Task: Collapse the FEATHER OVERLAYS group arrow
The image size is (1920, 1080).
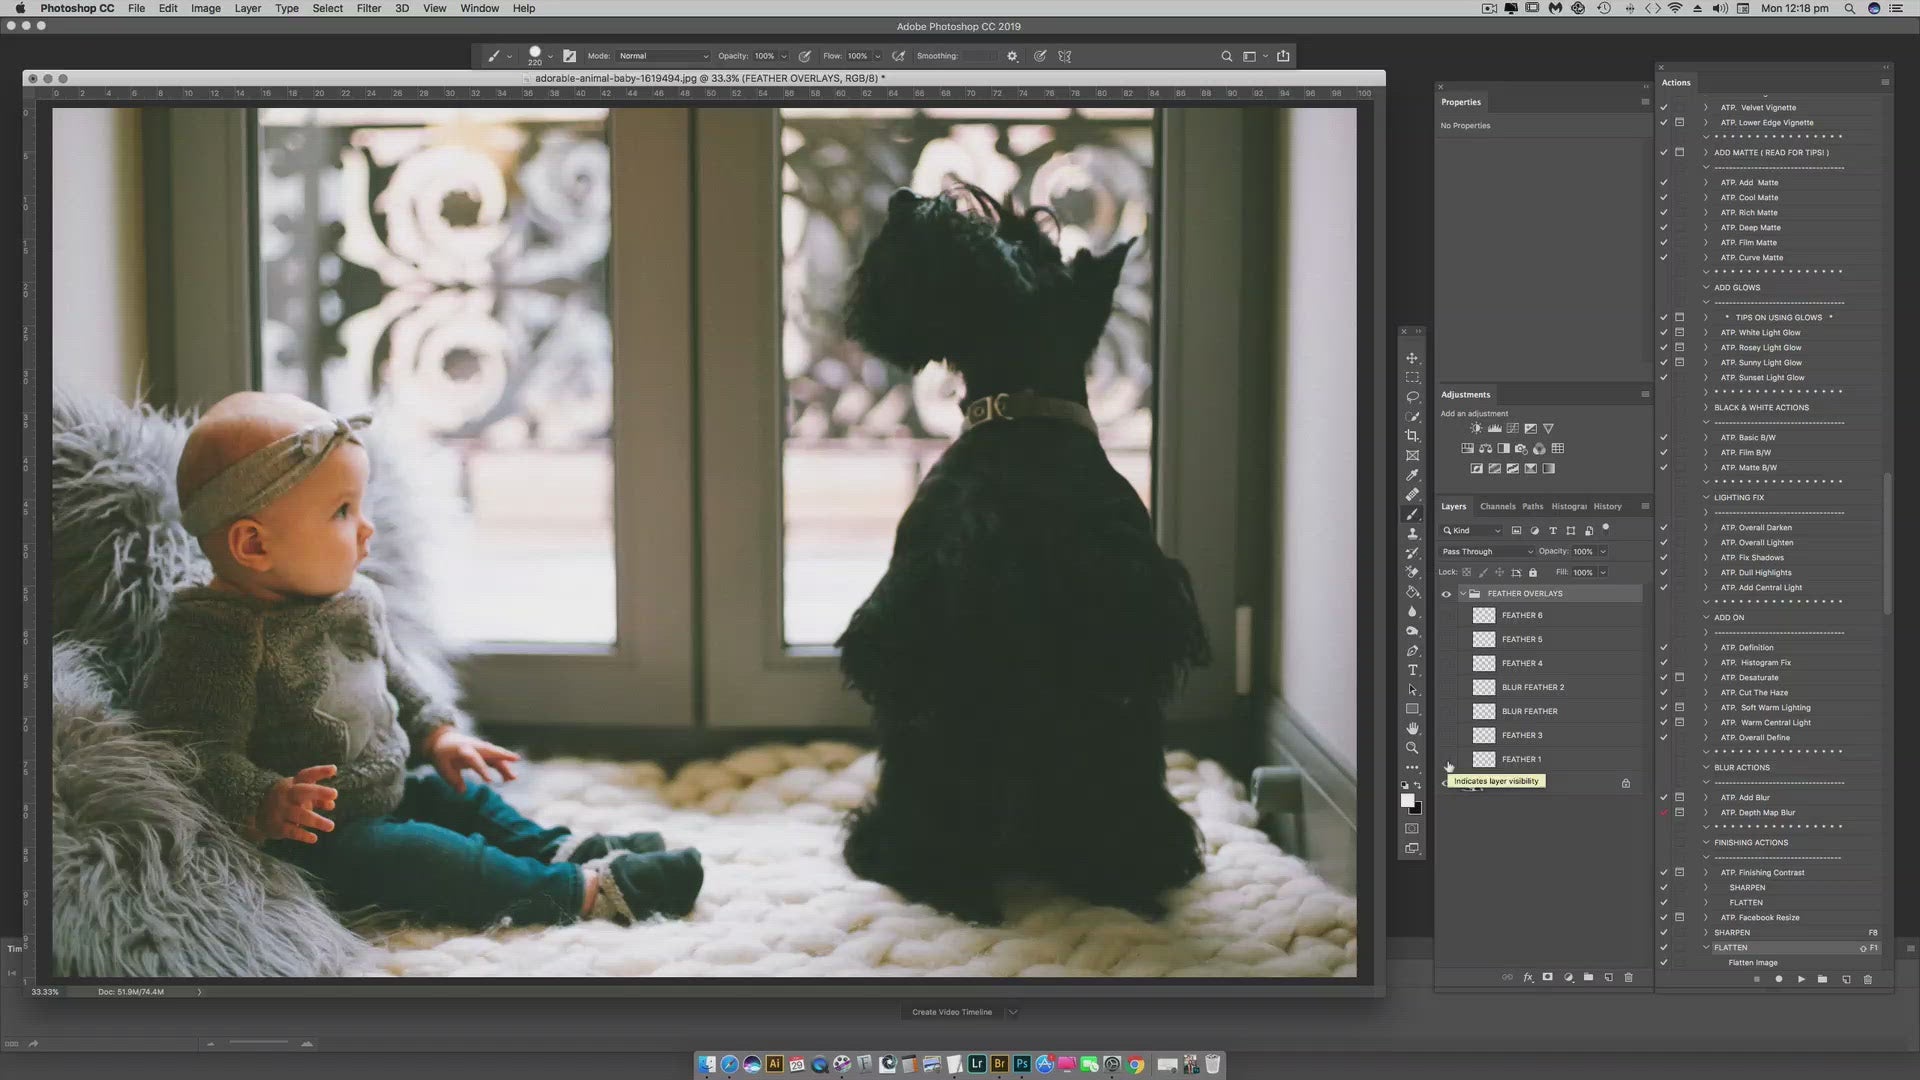Action: click(1463, 594)
